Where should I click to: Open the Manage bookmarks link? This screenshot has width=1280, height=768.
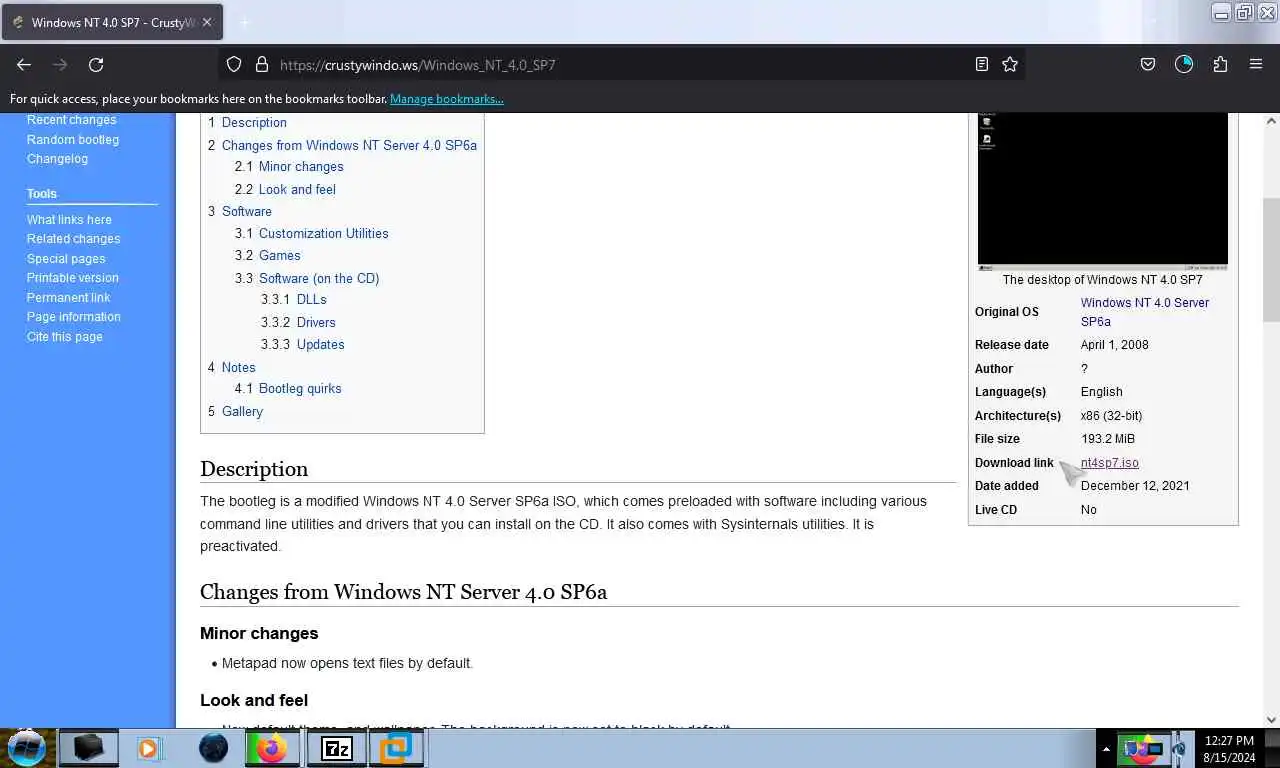click(447, 99)
